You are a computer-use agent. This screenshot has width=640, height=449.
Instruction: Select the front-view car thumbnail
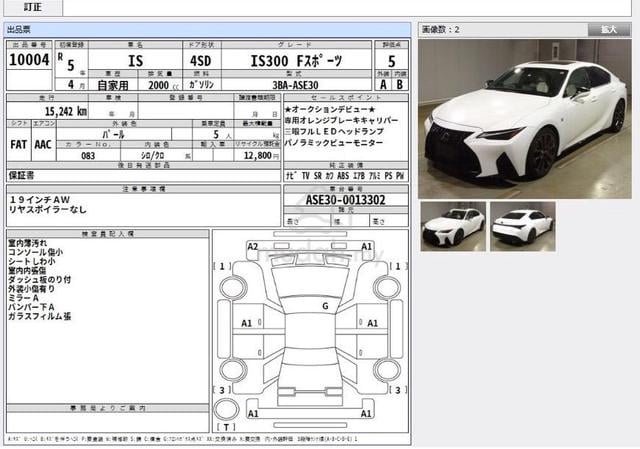pyautogui.click(x=453, y=226)
